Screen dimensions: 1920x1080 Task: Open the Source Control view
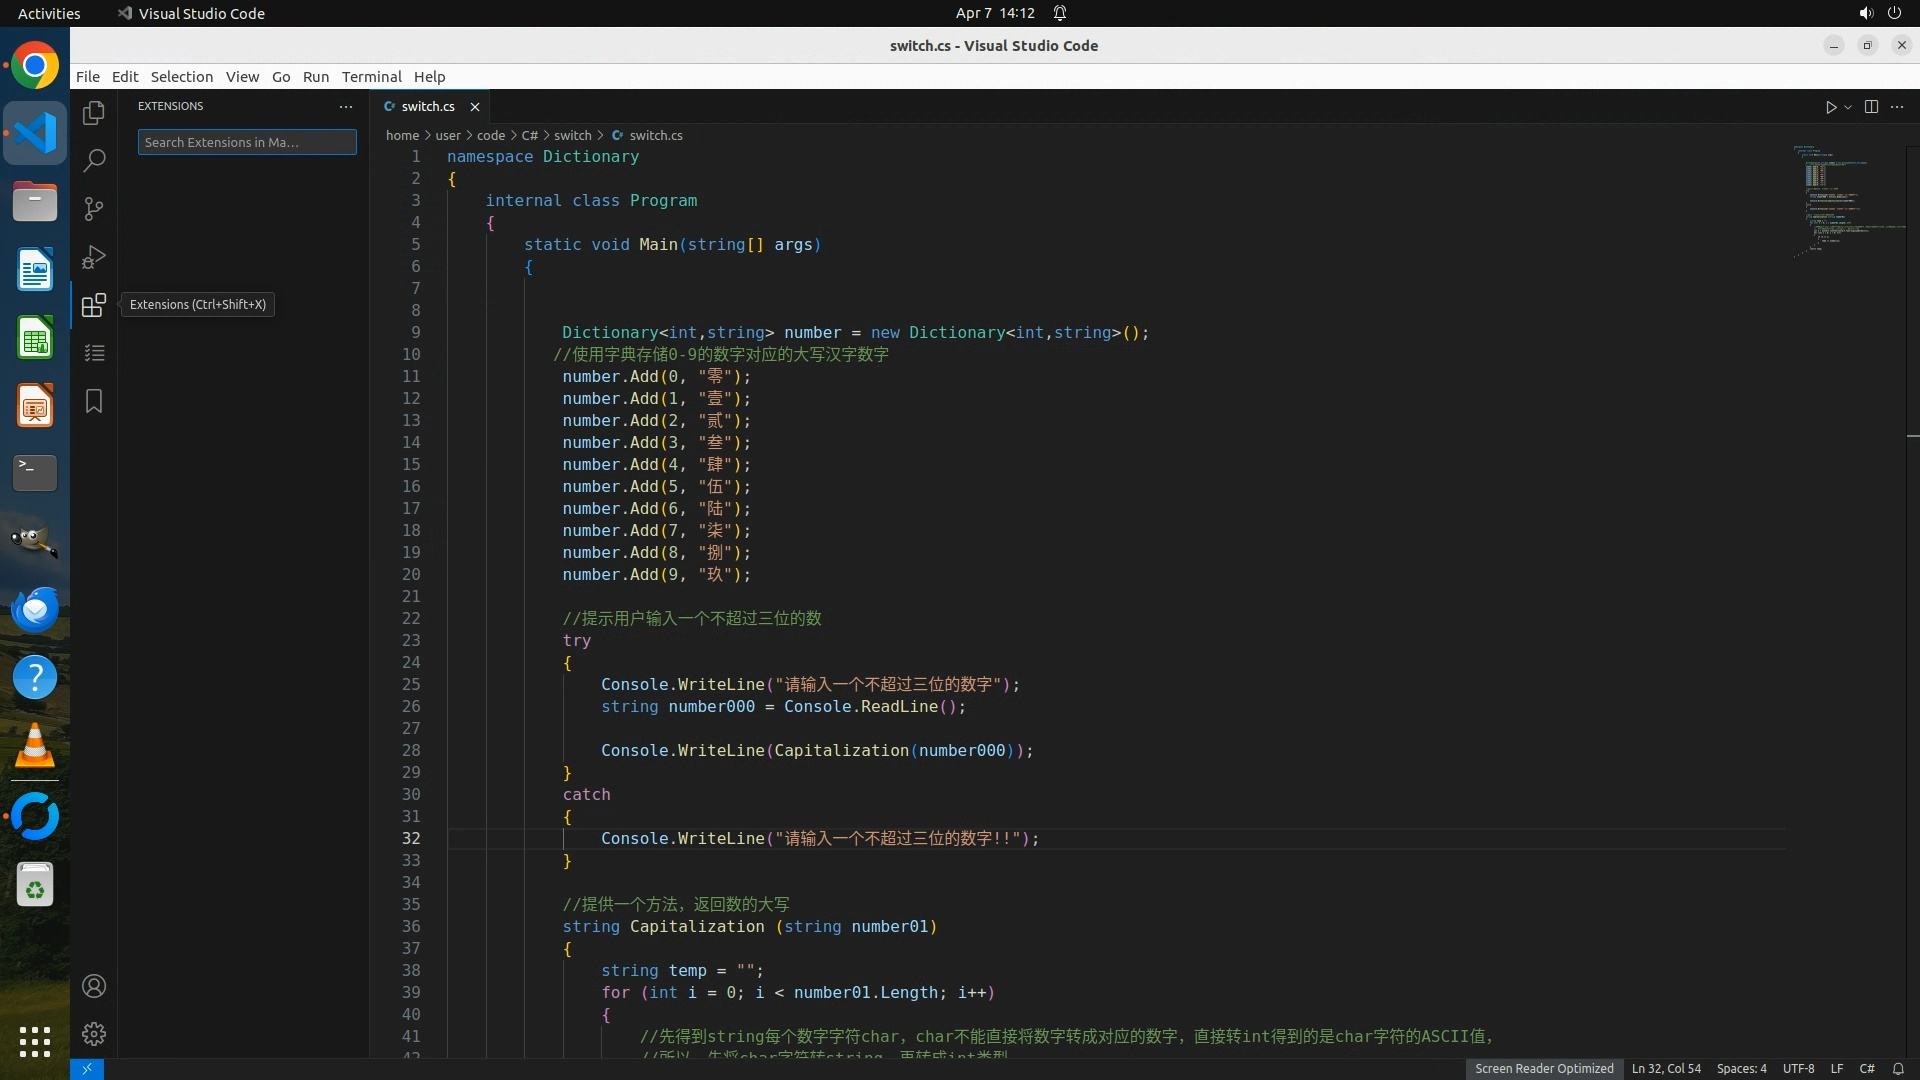94,209
